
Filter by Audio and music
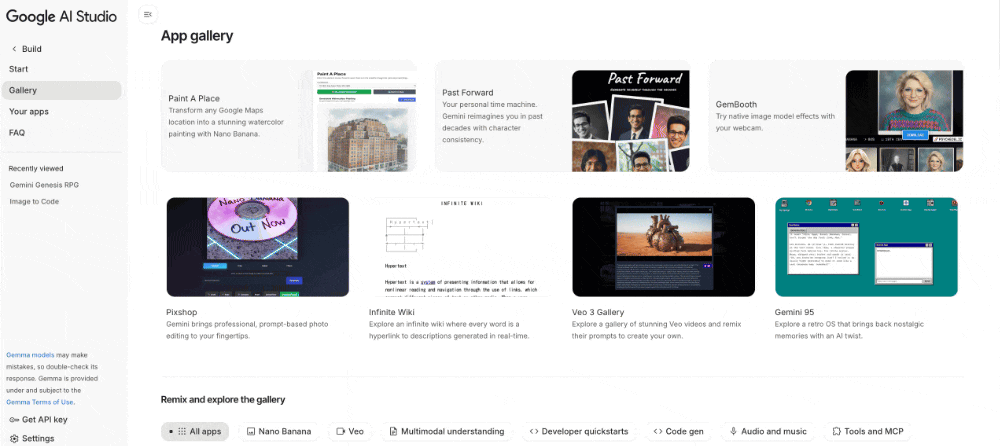[x=768, y=431]
